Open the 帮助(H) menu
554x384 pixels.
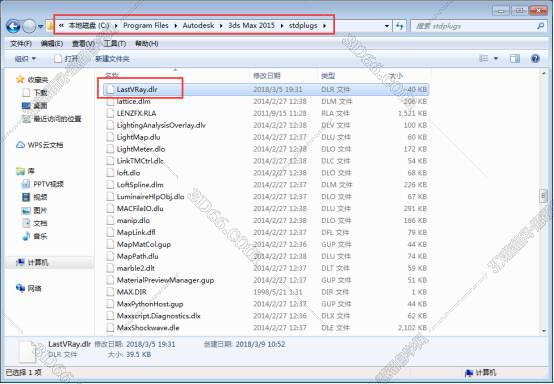pos(147,43)
